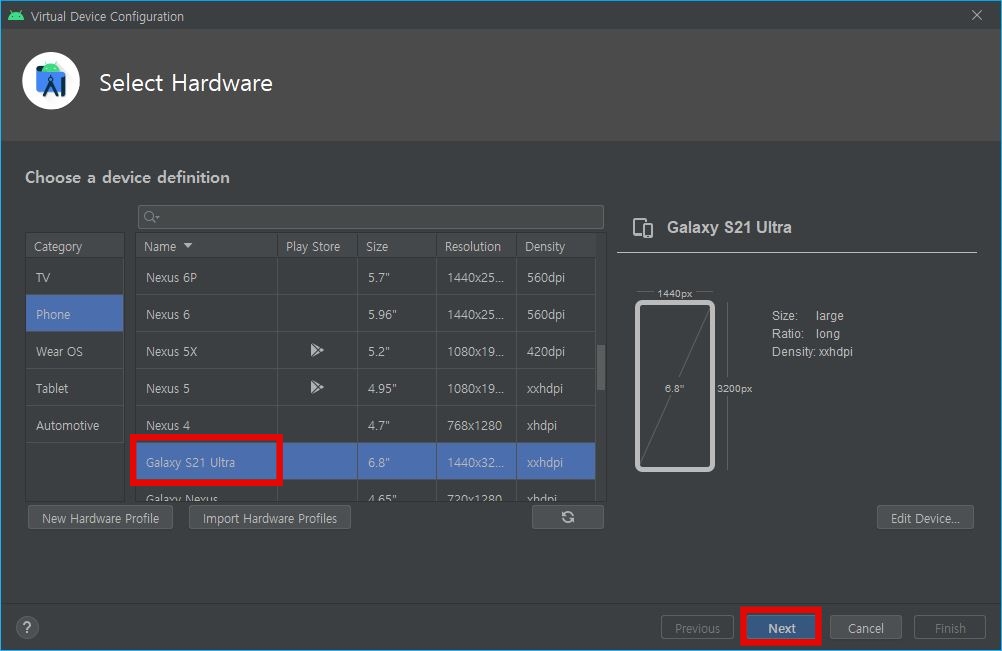The height and width of the screenshot is (651, 1002).
Task: Click the Android icon in title bar
Action: 16,16
